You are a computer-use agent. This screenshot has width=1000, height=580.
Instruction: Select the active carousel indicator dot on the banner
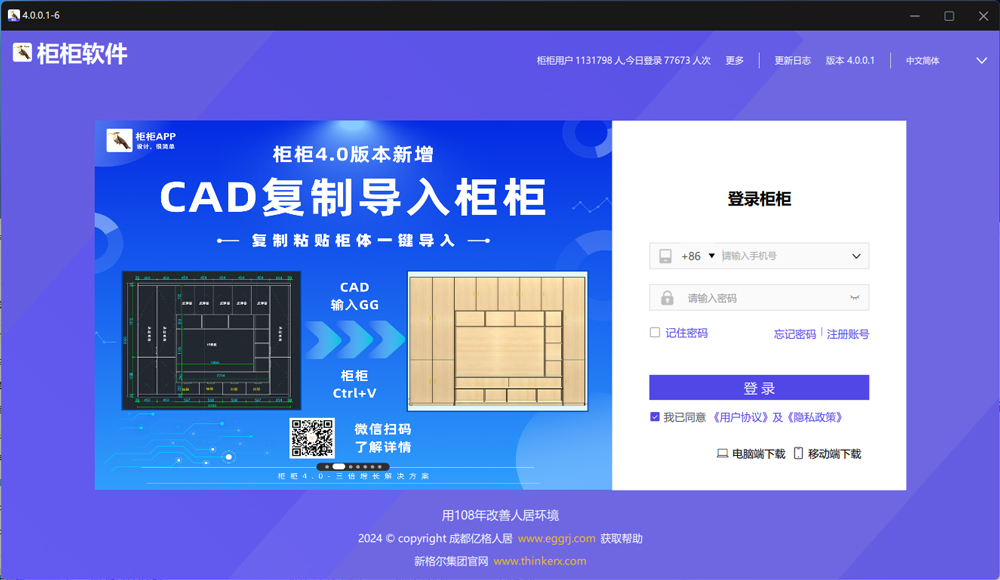[x=339, y=466]
